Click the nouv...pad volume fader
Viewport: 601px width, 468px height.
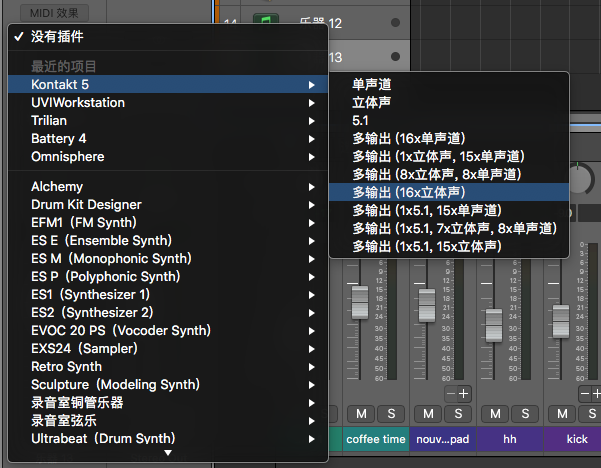(x=427, y=305)
